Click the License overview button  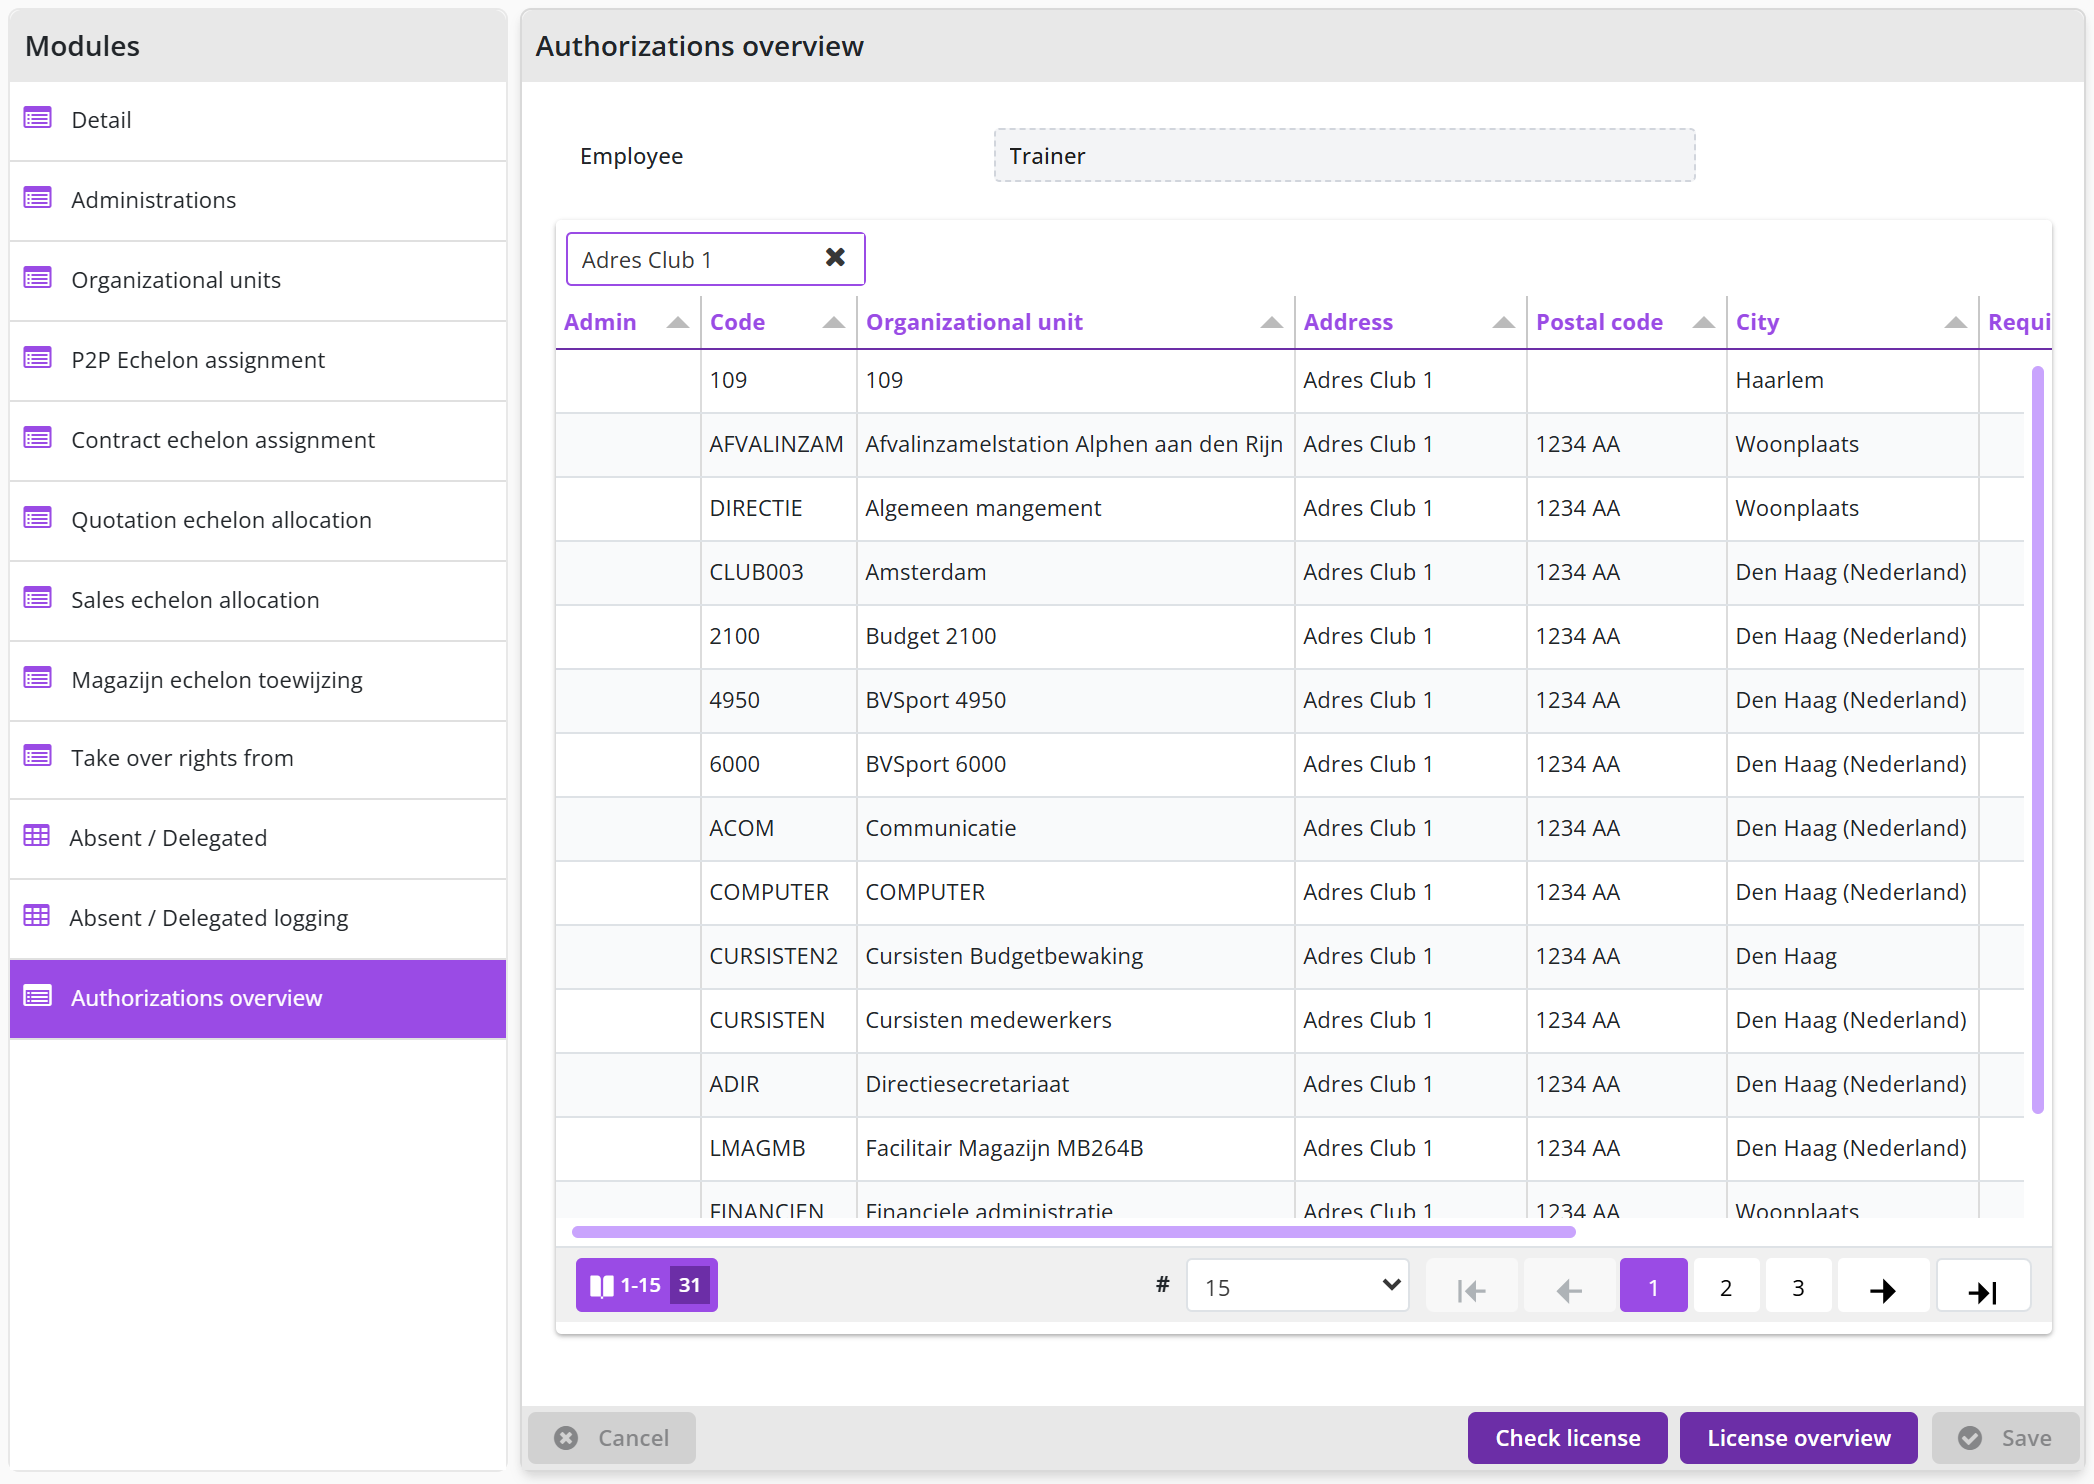click(x=1798, y=1438)
